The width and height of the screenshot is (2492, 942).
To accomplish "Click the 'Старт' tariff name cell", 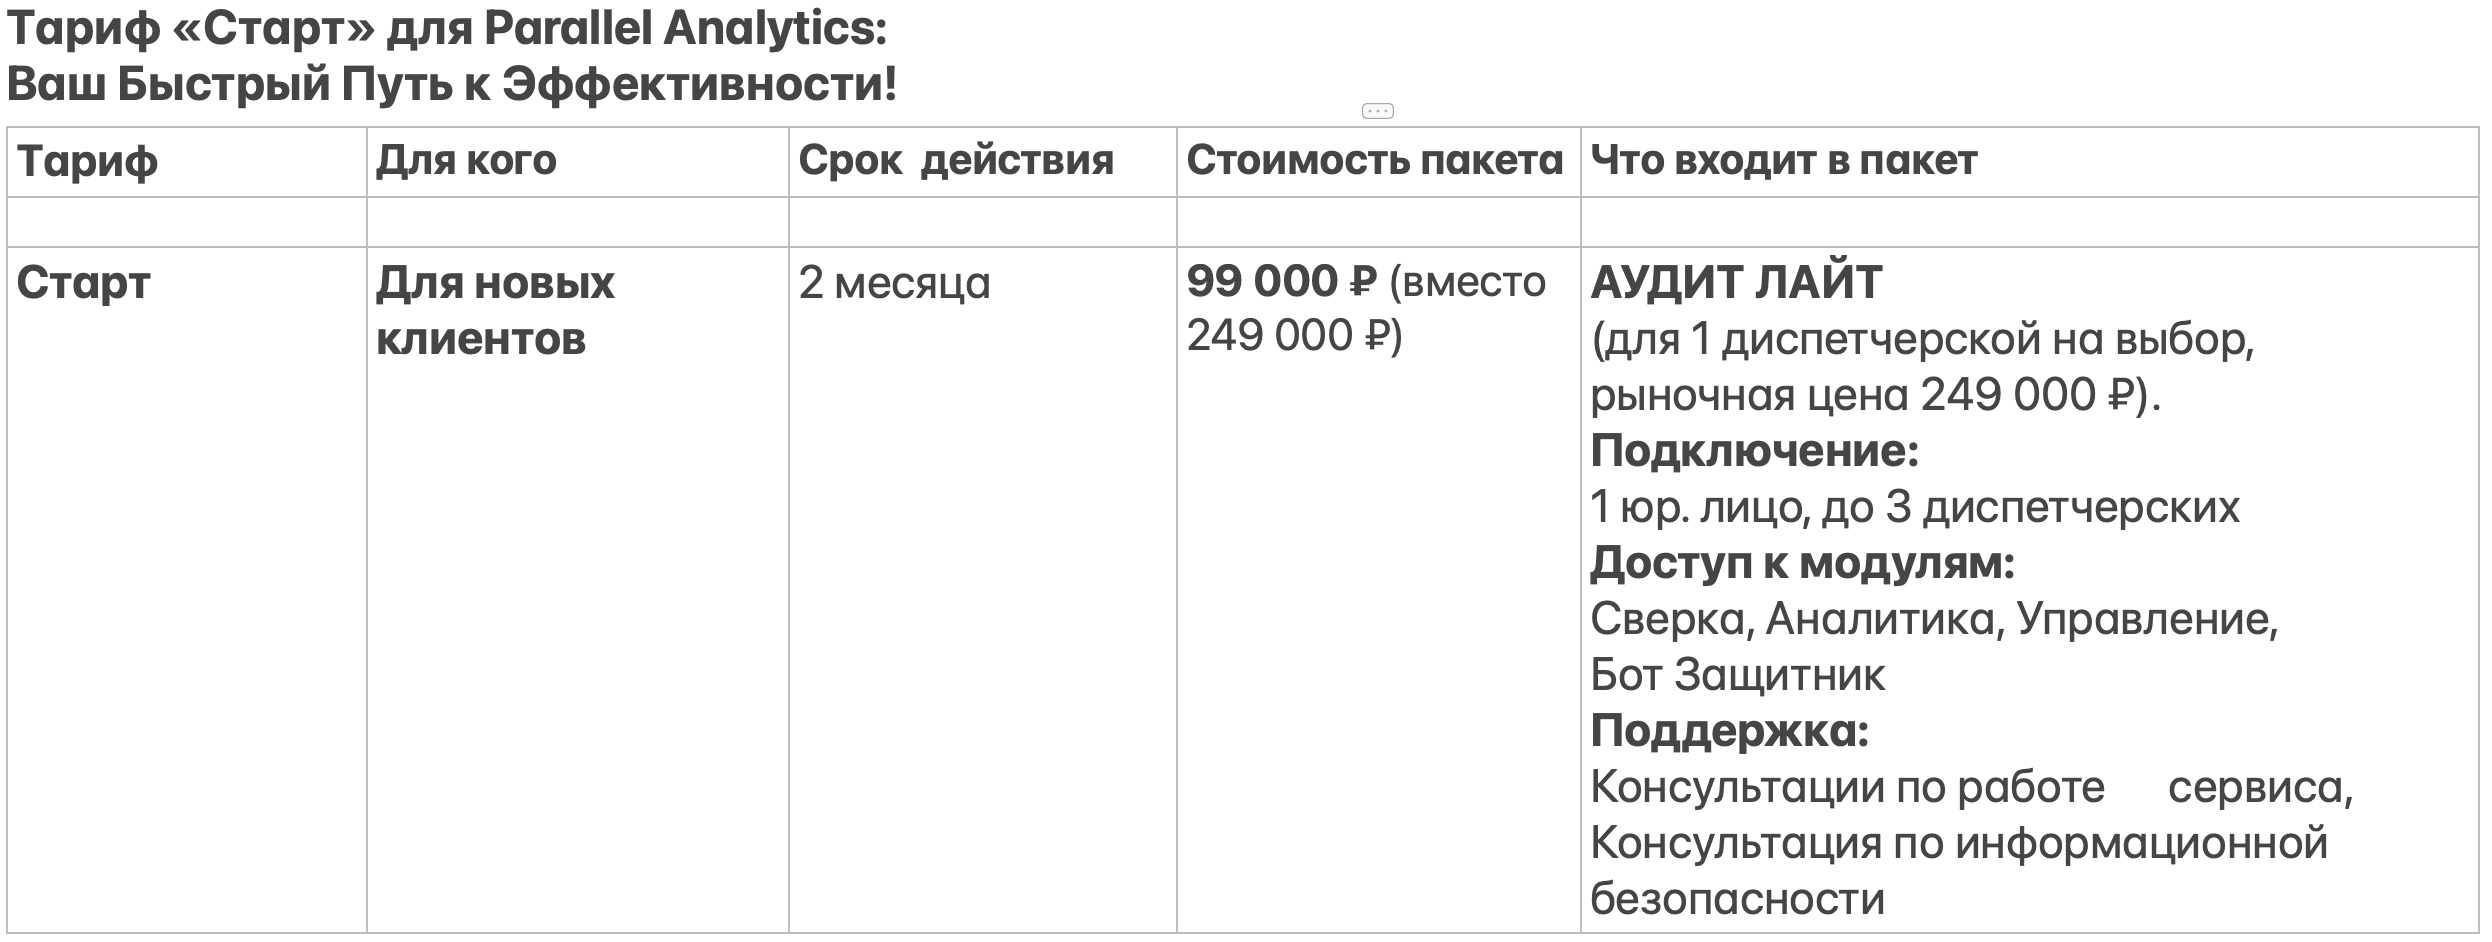I will tap(187, 590).
